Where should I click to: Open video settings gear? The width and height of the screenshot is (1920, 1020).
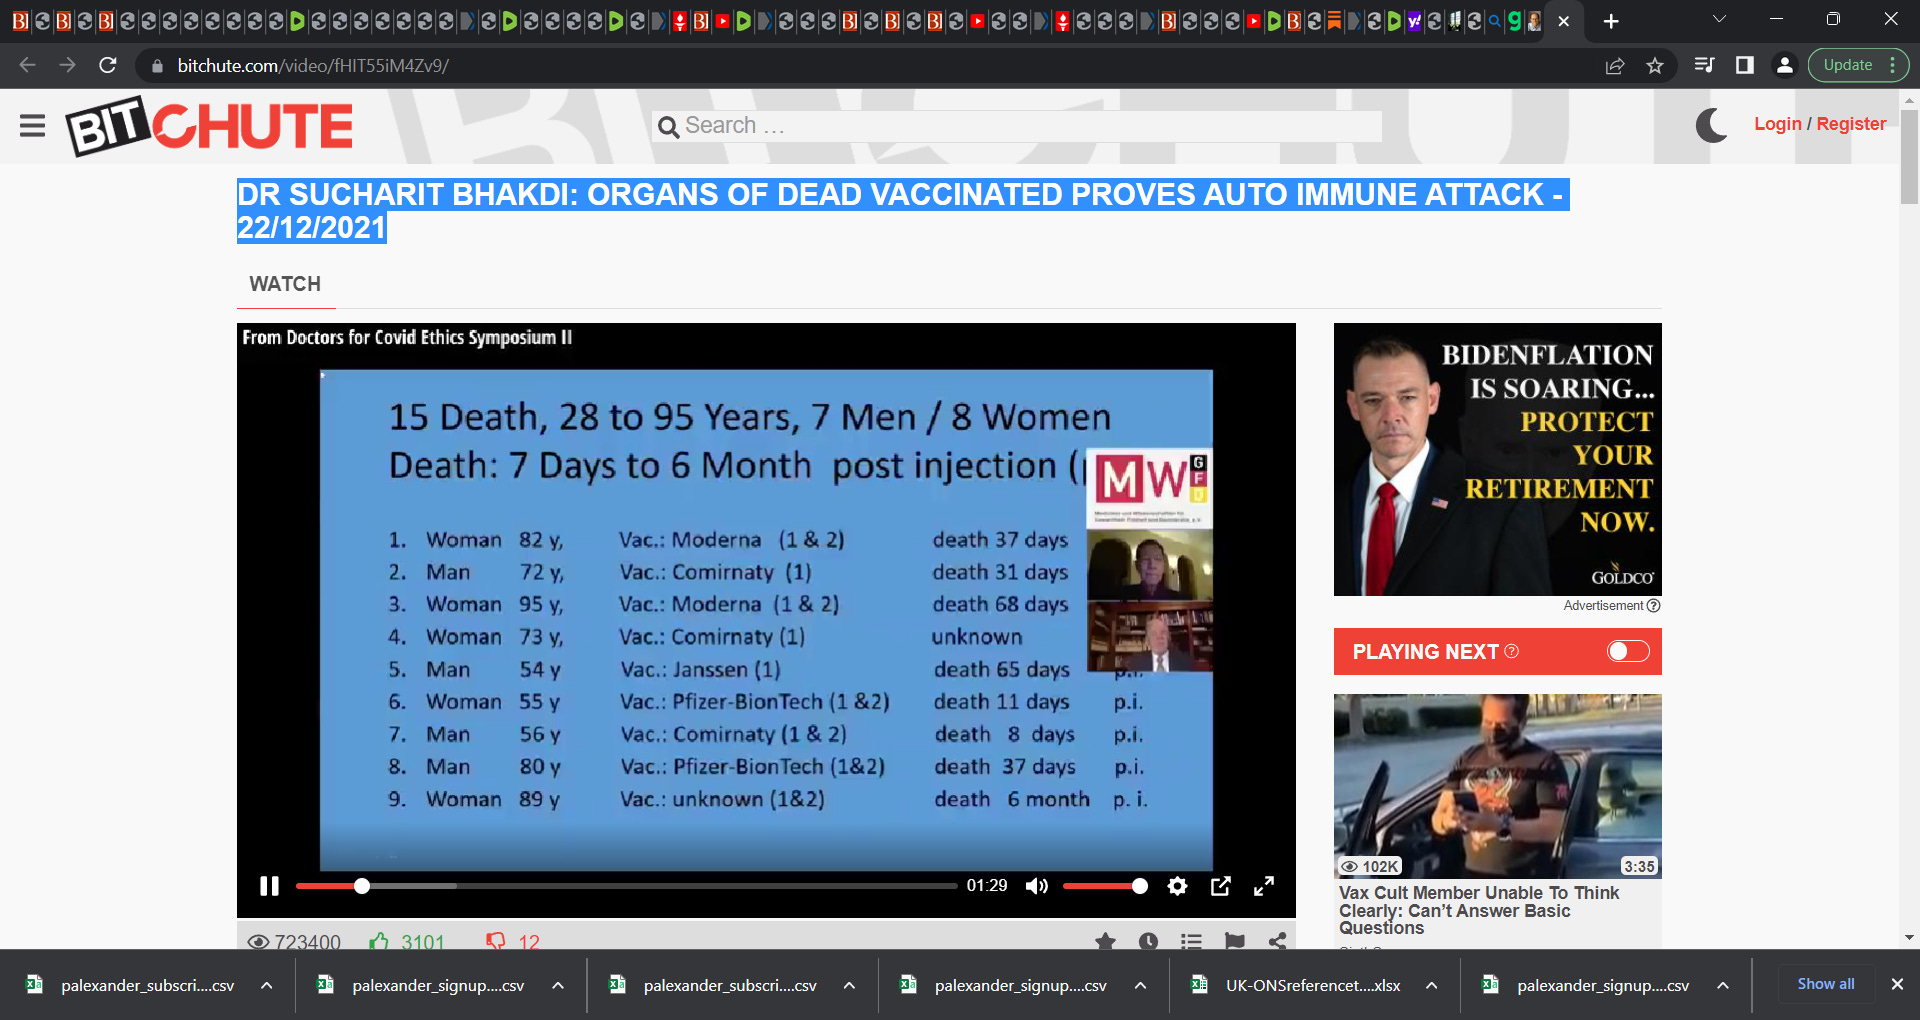tap(1177, 886)
